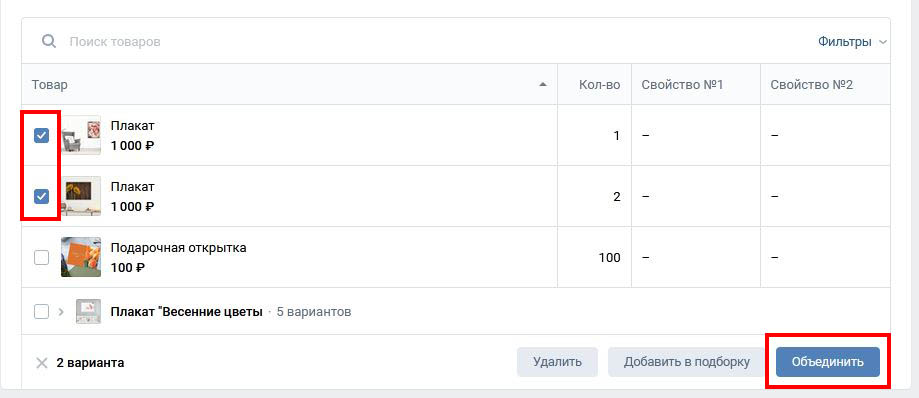Click the Свойство №1 column header
Image resolution: width=919 pixels, height=398 pixels.
click(x=682, y=85)
